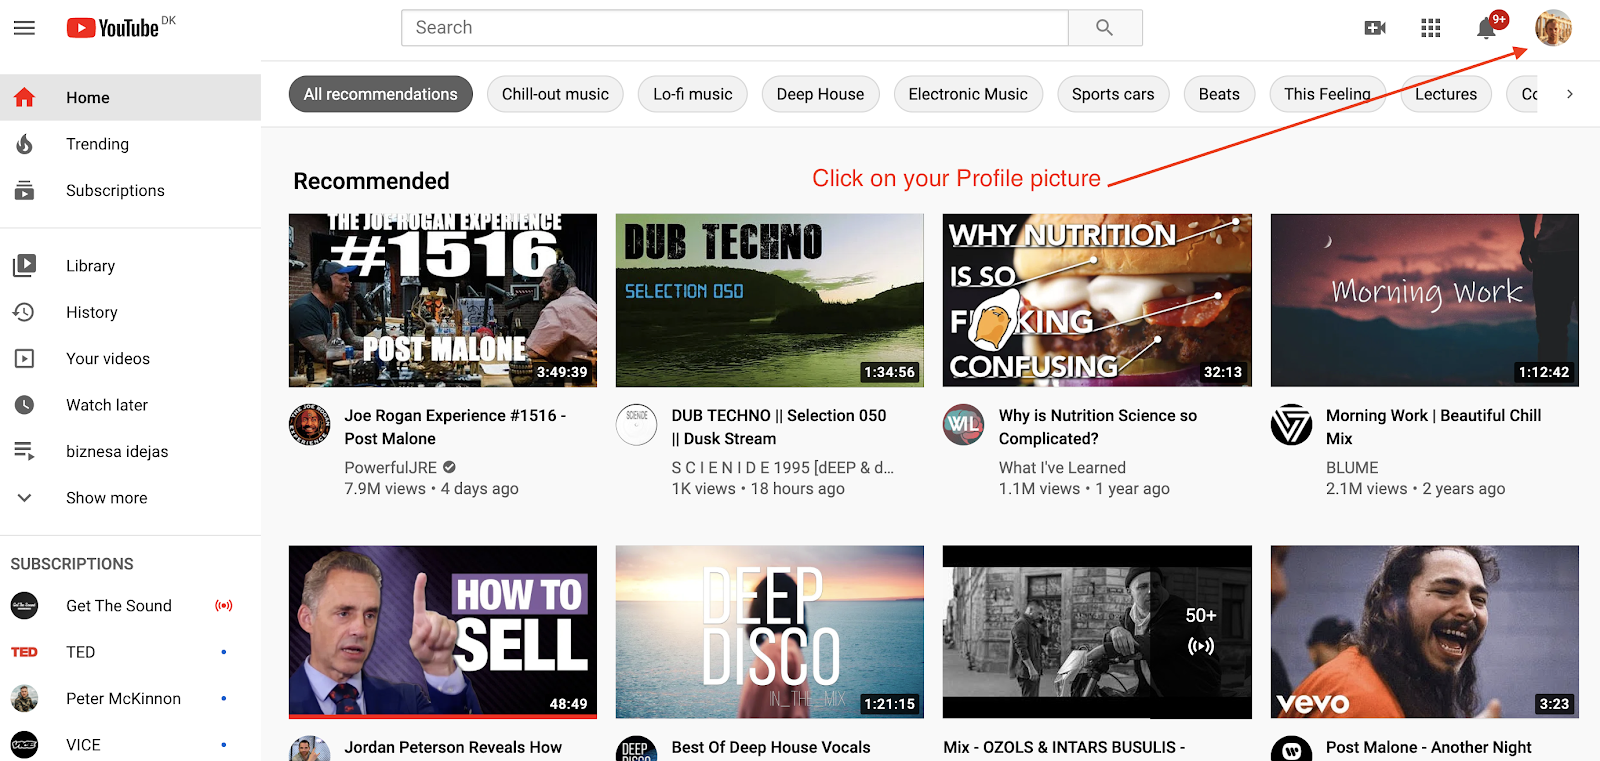The height and width of the screenshot is (761, 1600).
Task: Open the Best Of Deep House Vocals title
Action: 771,747
